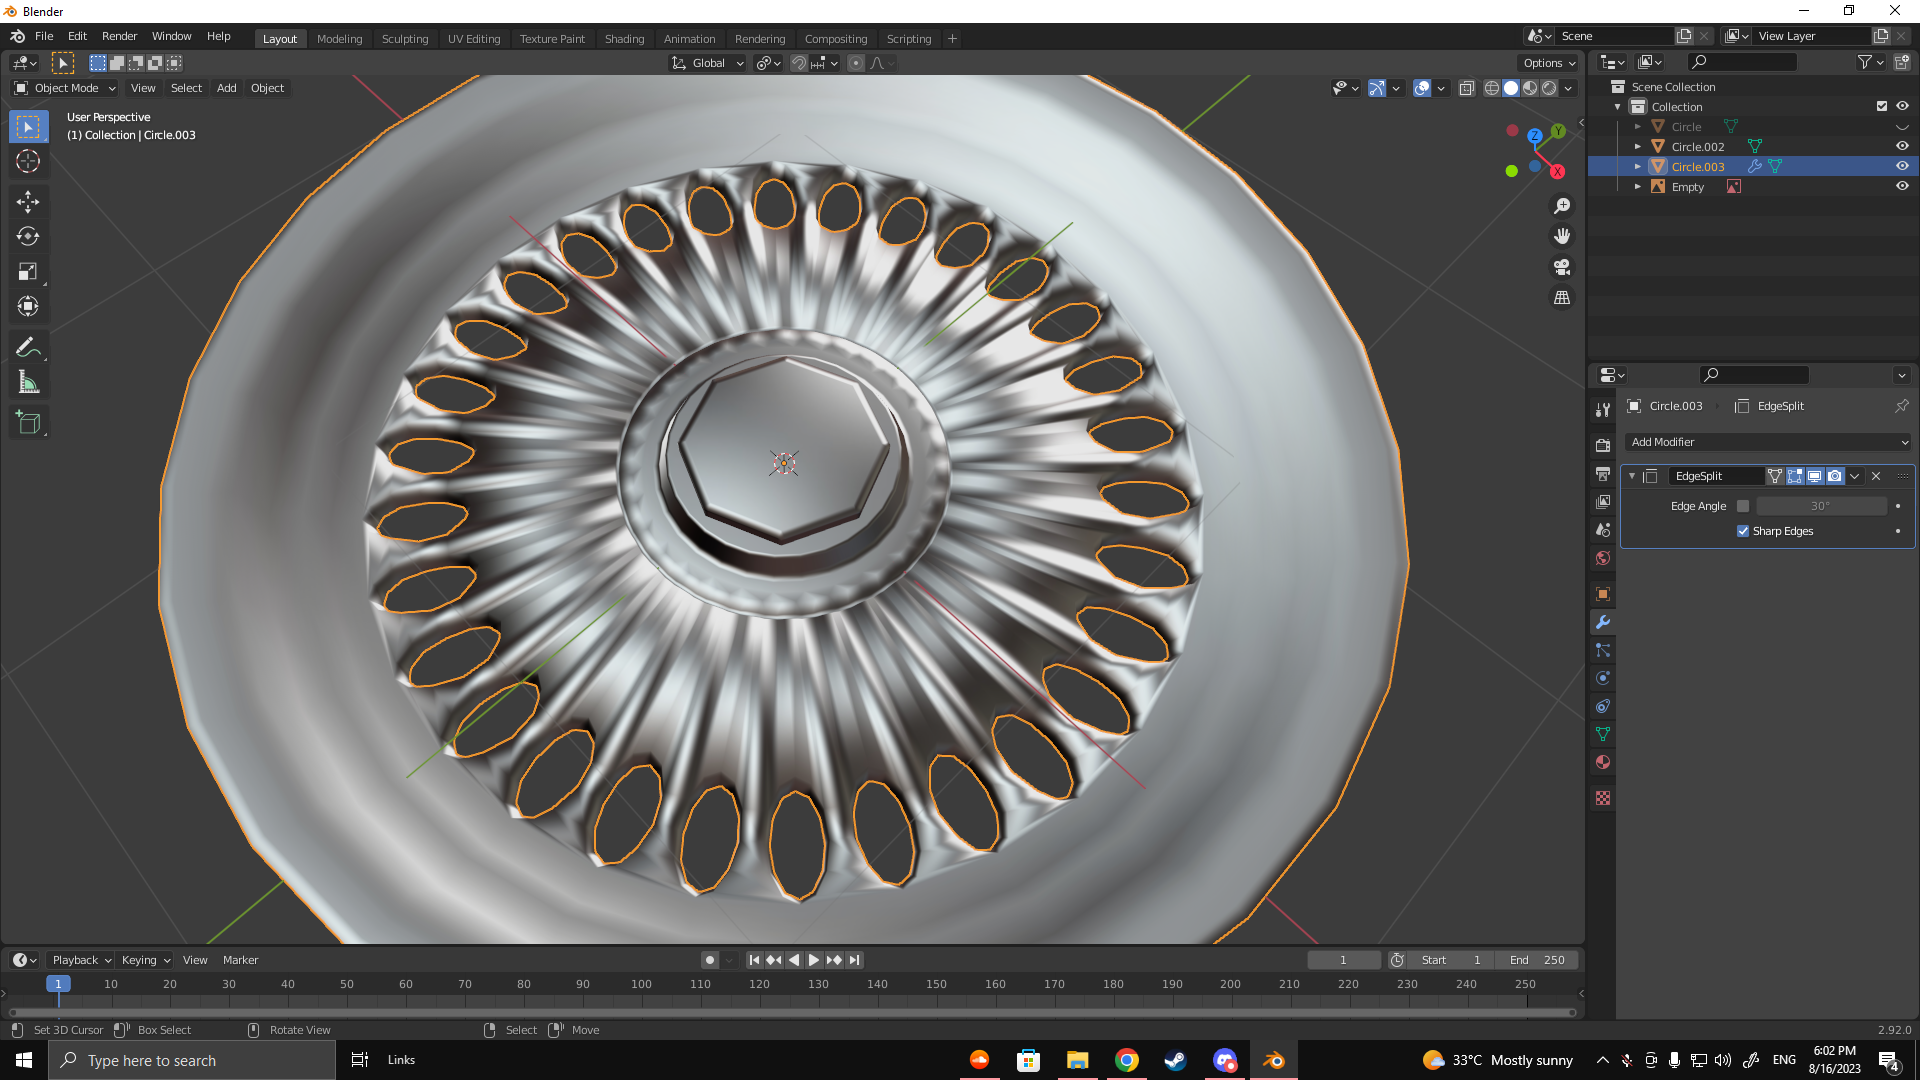Image resolution: width=1920 pixels, height=1080 pixels.
Task: Click the Edge Angle 30° slider
Action: (x=1820, y=506)
